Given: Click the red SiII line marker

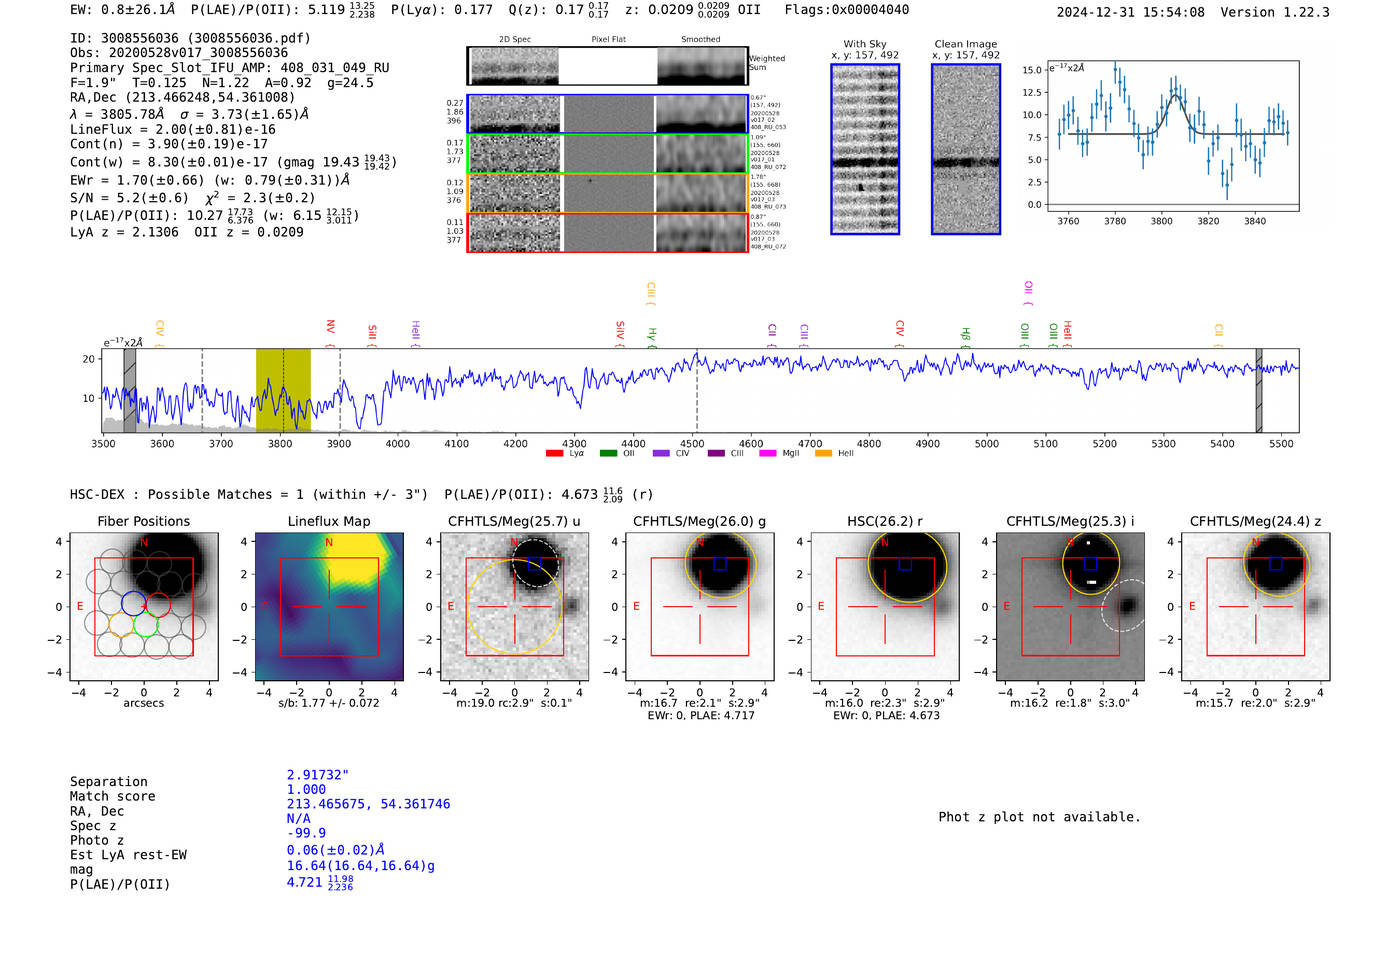Looking at the screenshot, I should point(372,335).
